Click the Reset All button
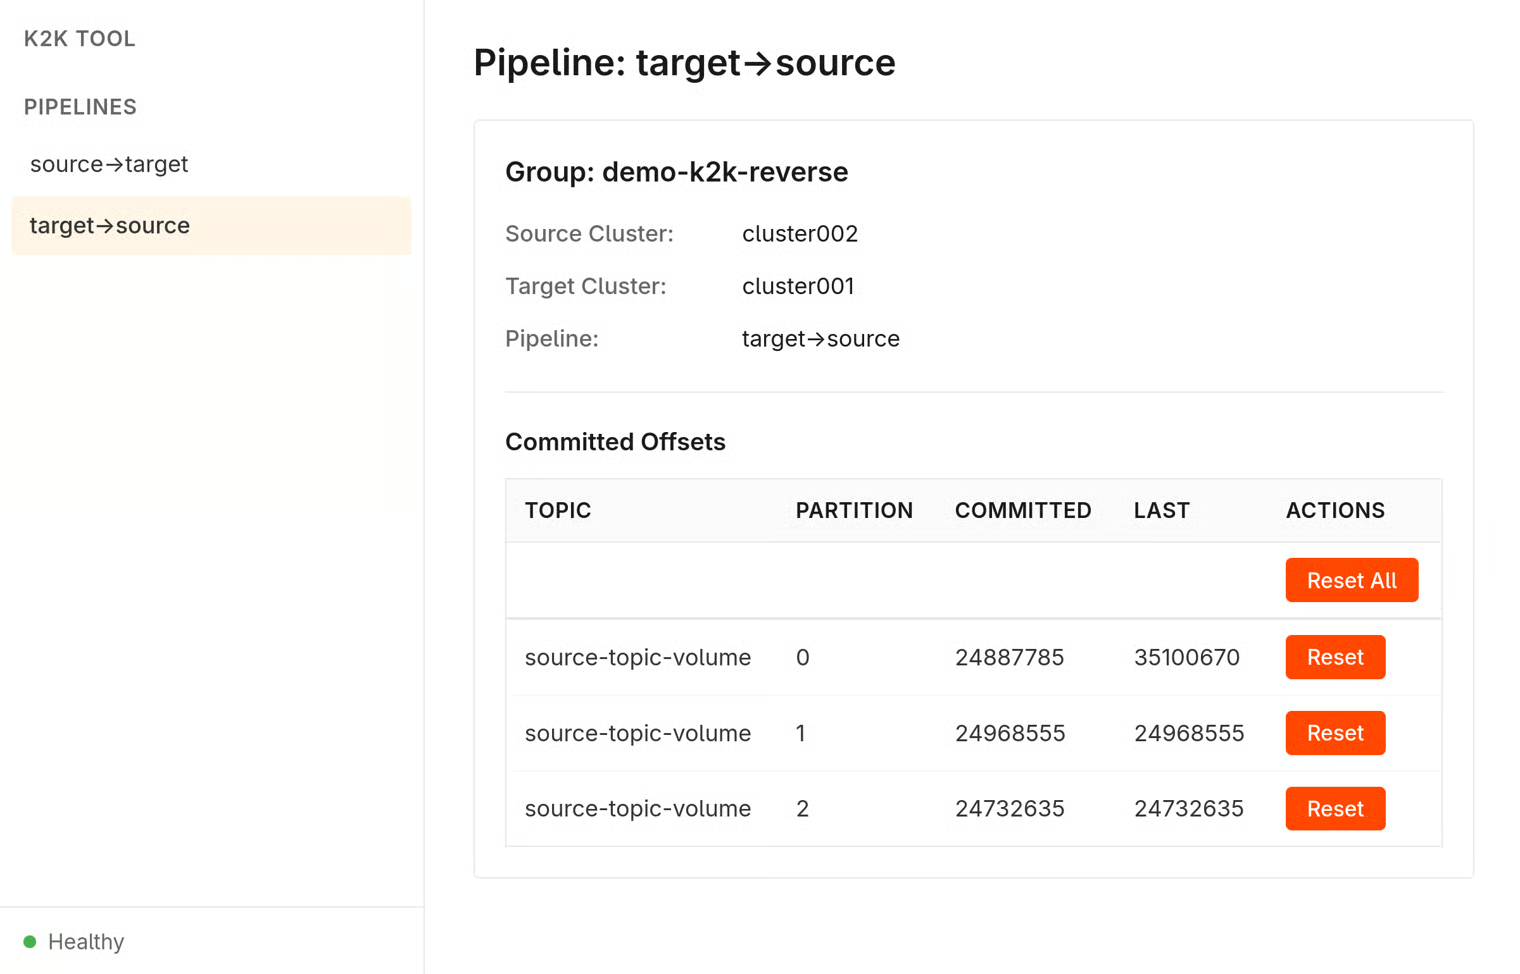Screen dimensions: 1520x974 coord(1351,580)
